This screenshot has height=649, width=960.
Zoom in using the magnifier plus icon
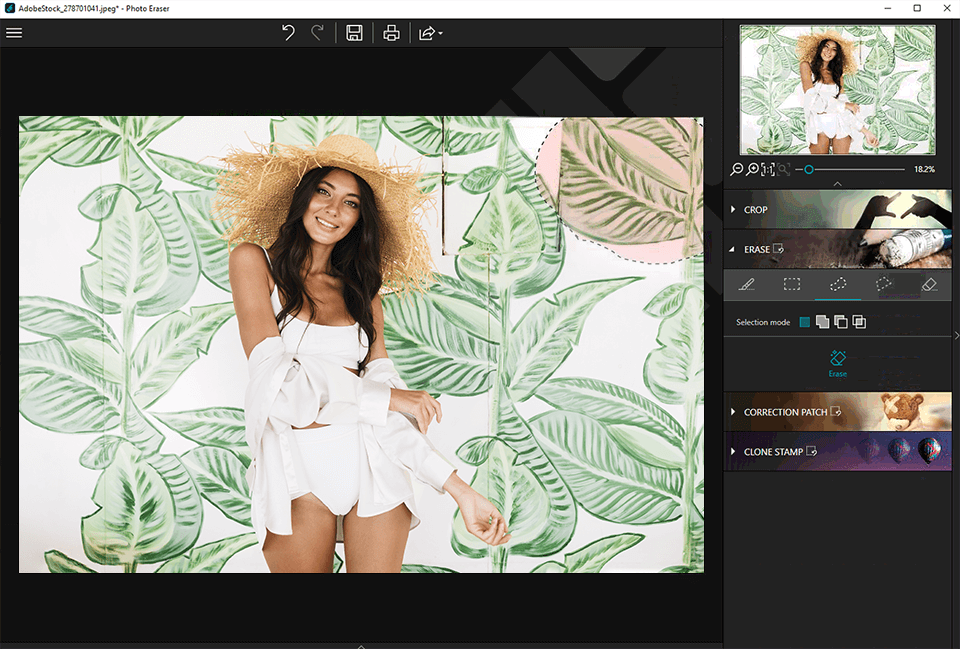752,170
